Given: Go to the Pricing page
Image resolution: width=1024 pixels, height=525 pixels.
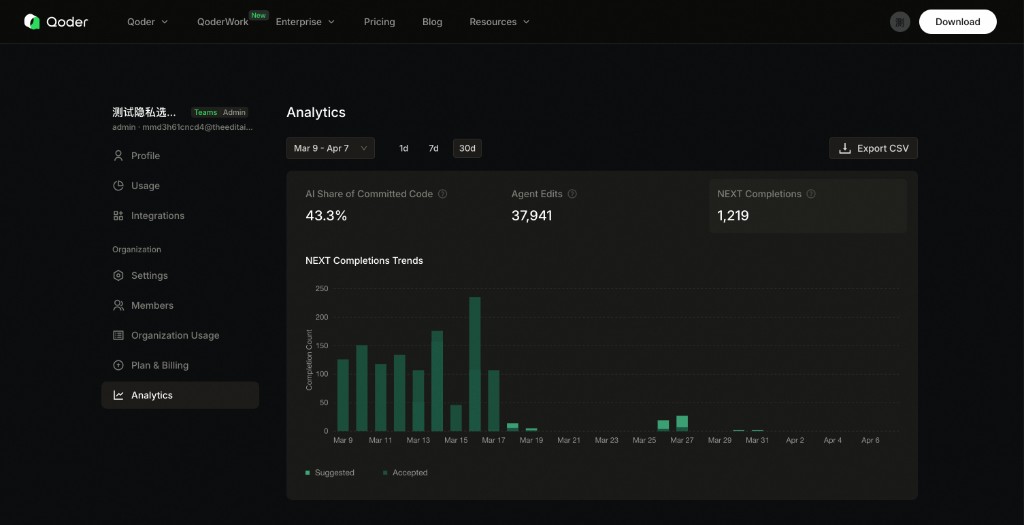Looking at the screenshot, I should (379, 22).
